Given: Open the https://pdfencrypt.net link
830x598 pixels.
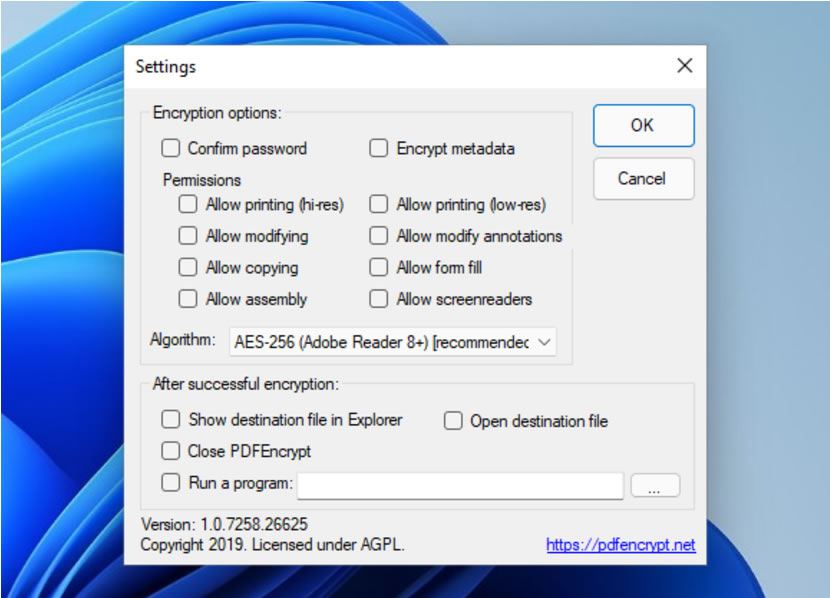Looking at the screenshot, I should point(621,545).
